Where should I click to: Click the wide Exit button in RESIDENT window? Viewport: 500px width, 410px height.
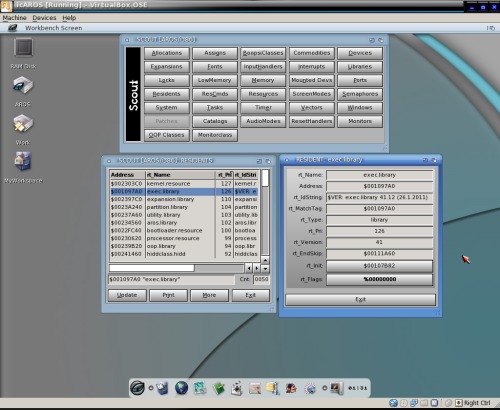click(x=360, y=299)
